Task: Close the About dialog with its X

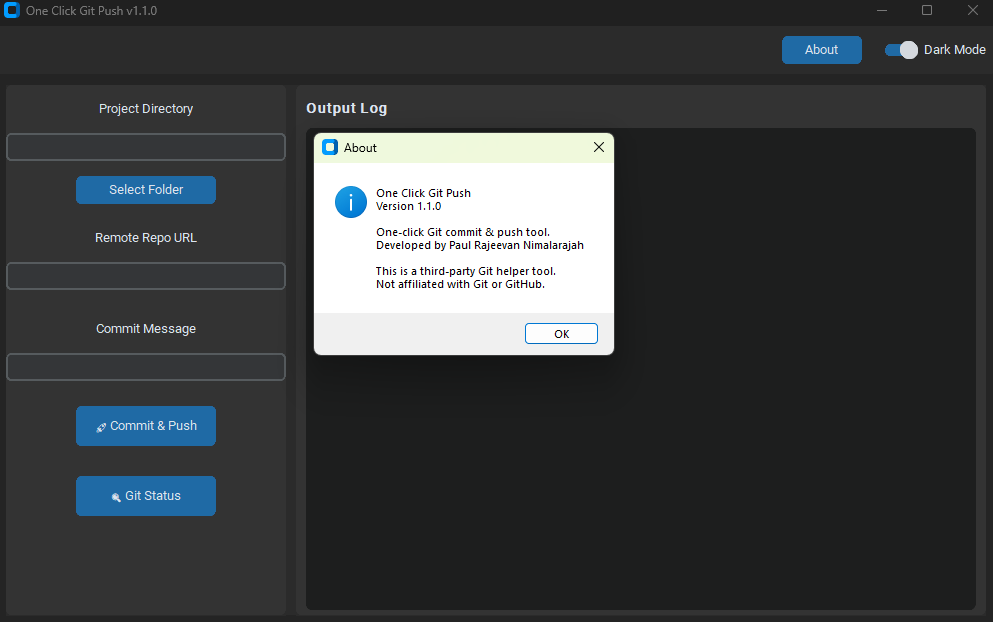Action: coord(598,147)
